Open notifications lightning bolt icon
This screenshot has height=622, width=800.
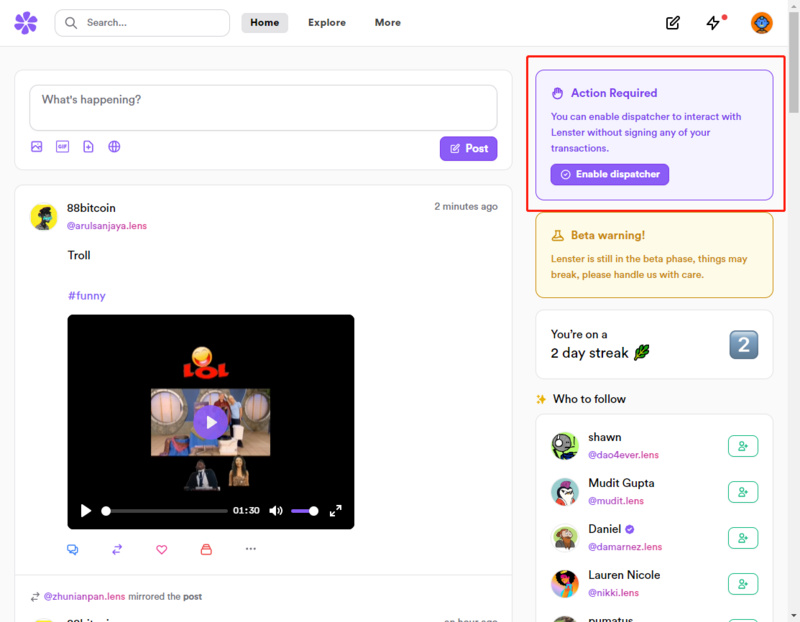(713, 23)
